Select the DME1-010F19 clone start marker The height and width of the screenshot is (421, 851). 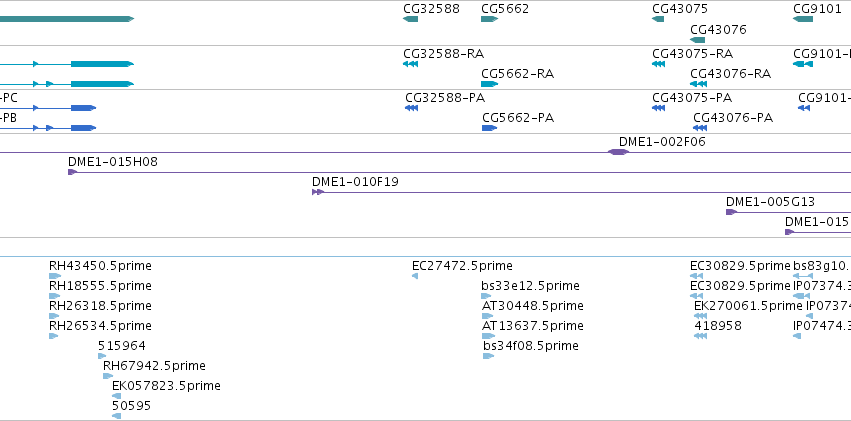318,192
